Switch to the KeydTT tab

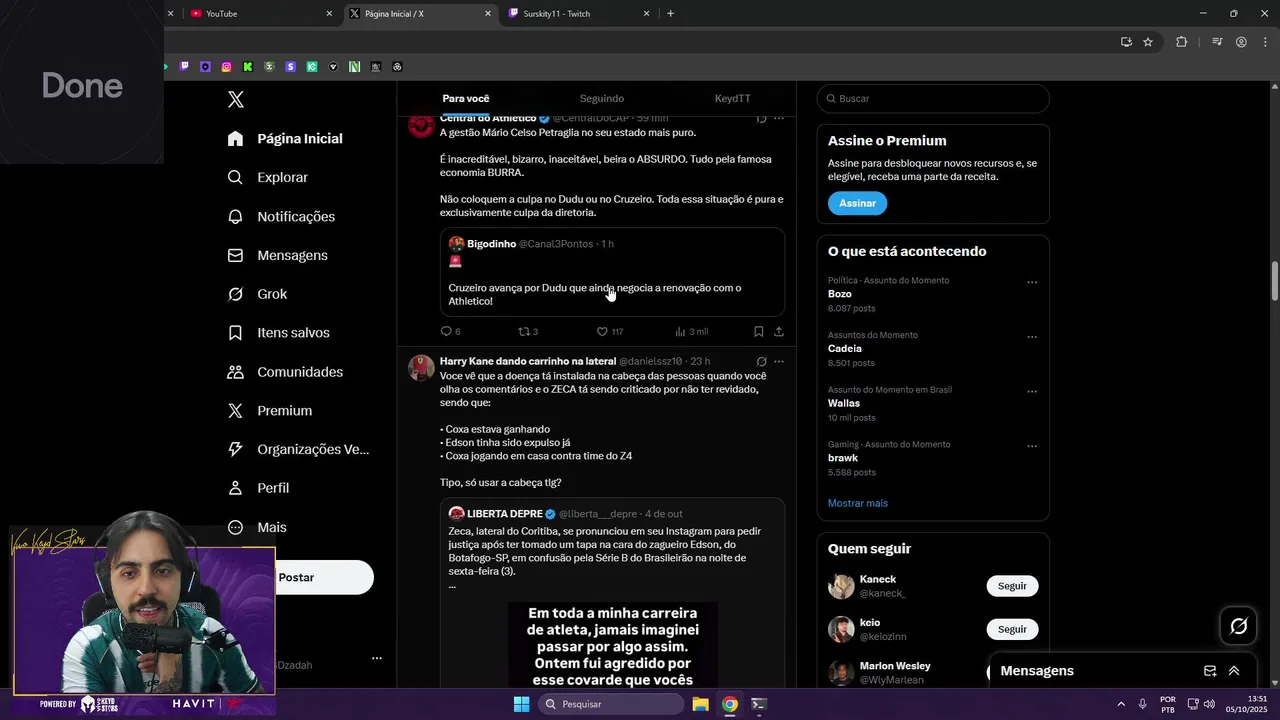tap(732, 98)
